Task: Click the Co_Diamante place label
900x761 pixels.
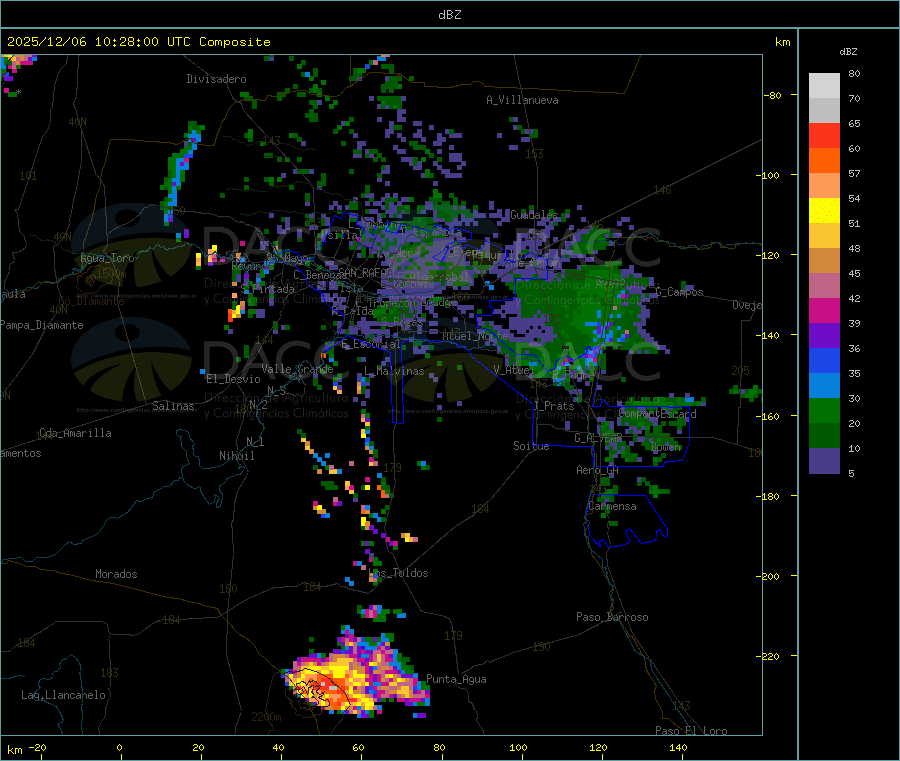Action: tap(91, 301)
